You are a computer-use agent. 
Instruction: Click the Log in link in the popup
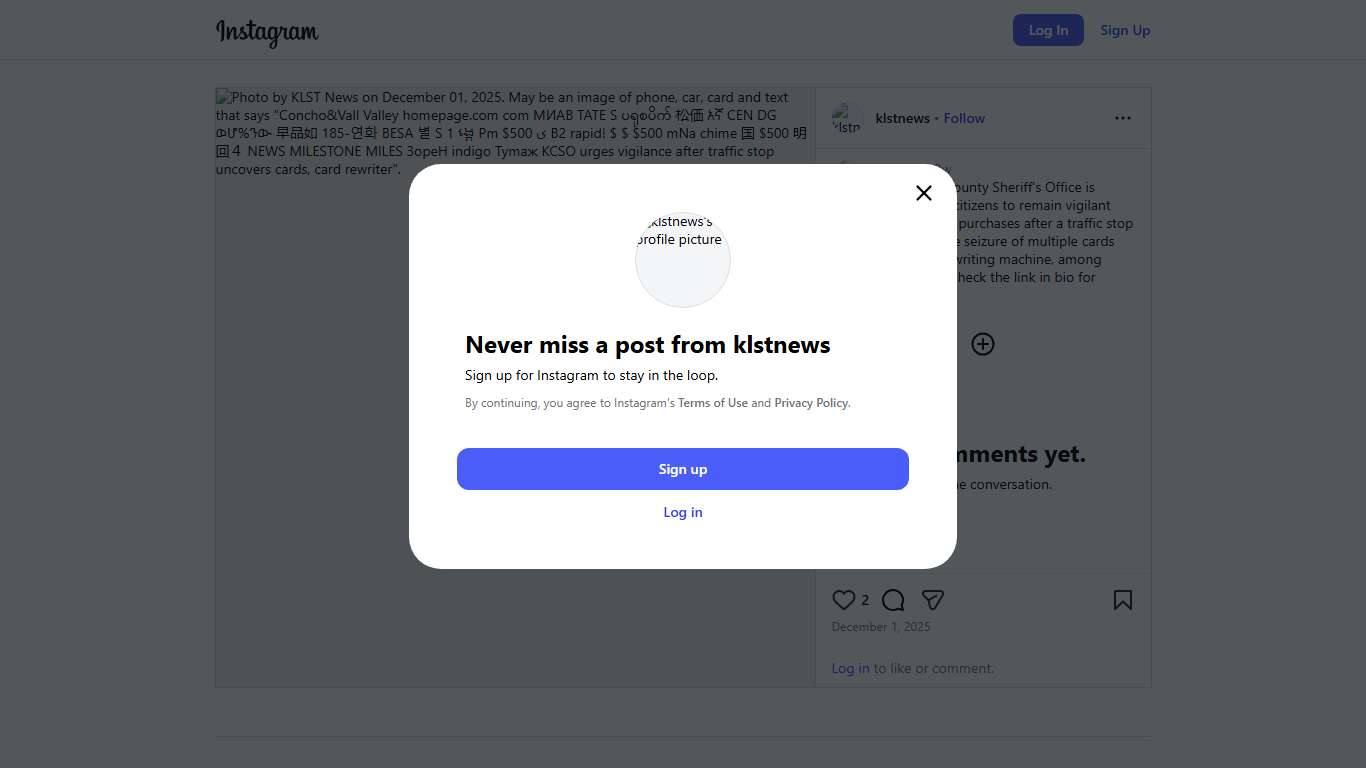(x=683, y=512)
